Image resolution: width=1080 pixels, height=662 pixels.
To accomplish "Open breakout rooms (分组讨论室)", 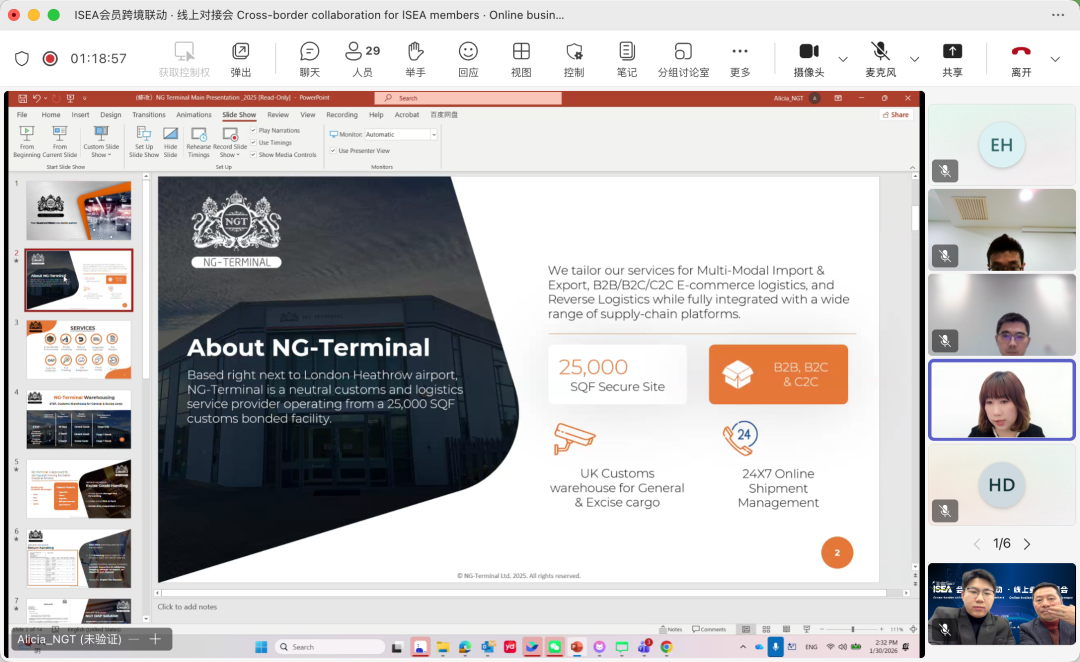I will [x=683, y=59].
